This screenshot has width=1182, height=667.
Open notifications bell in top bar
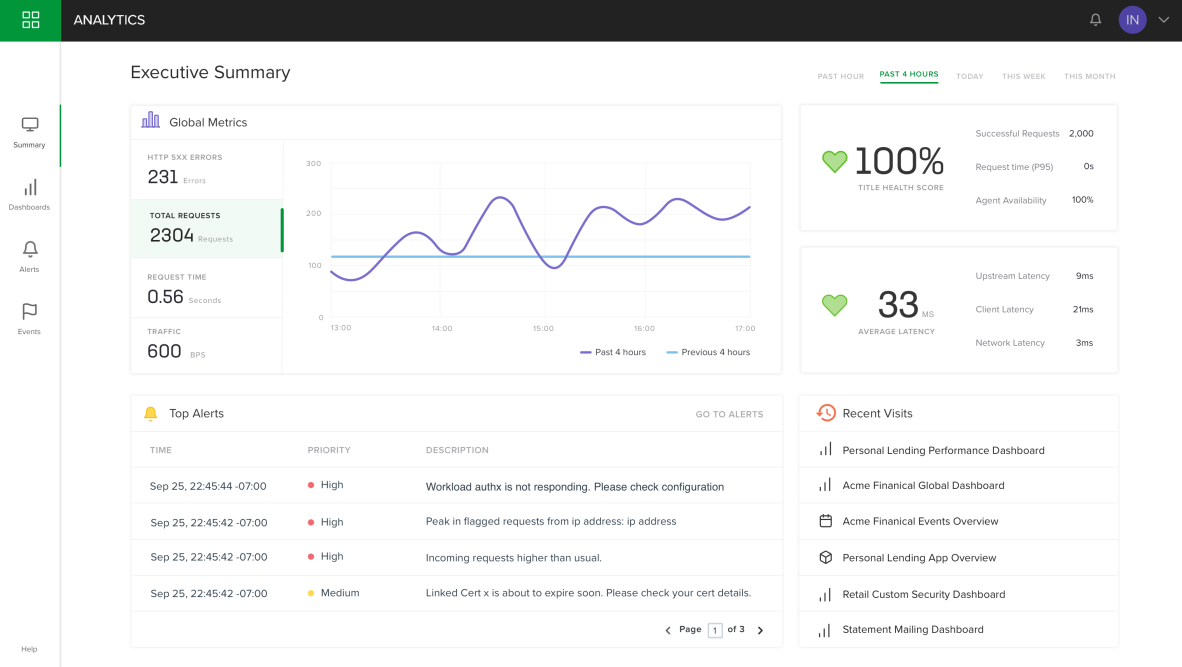[1095, 20]
